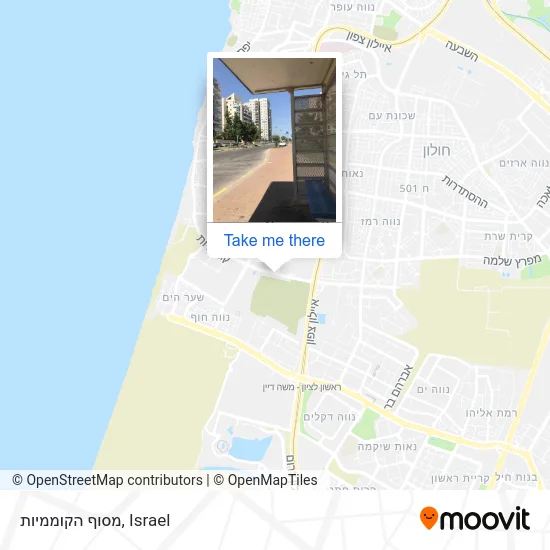This screenshot has width=550, height=550.
Task: Select the רמת אליהו neighborhood label
Action: (491, 413)
